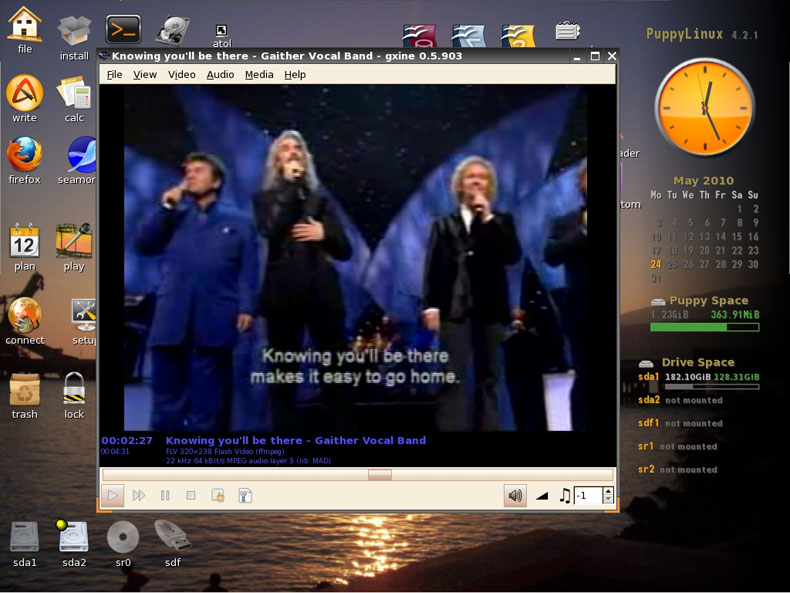This screenshot has height=593, width=790.
Task: Click the music note audio channel icon
Action: tap(565, 496)
